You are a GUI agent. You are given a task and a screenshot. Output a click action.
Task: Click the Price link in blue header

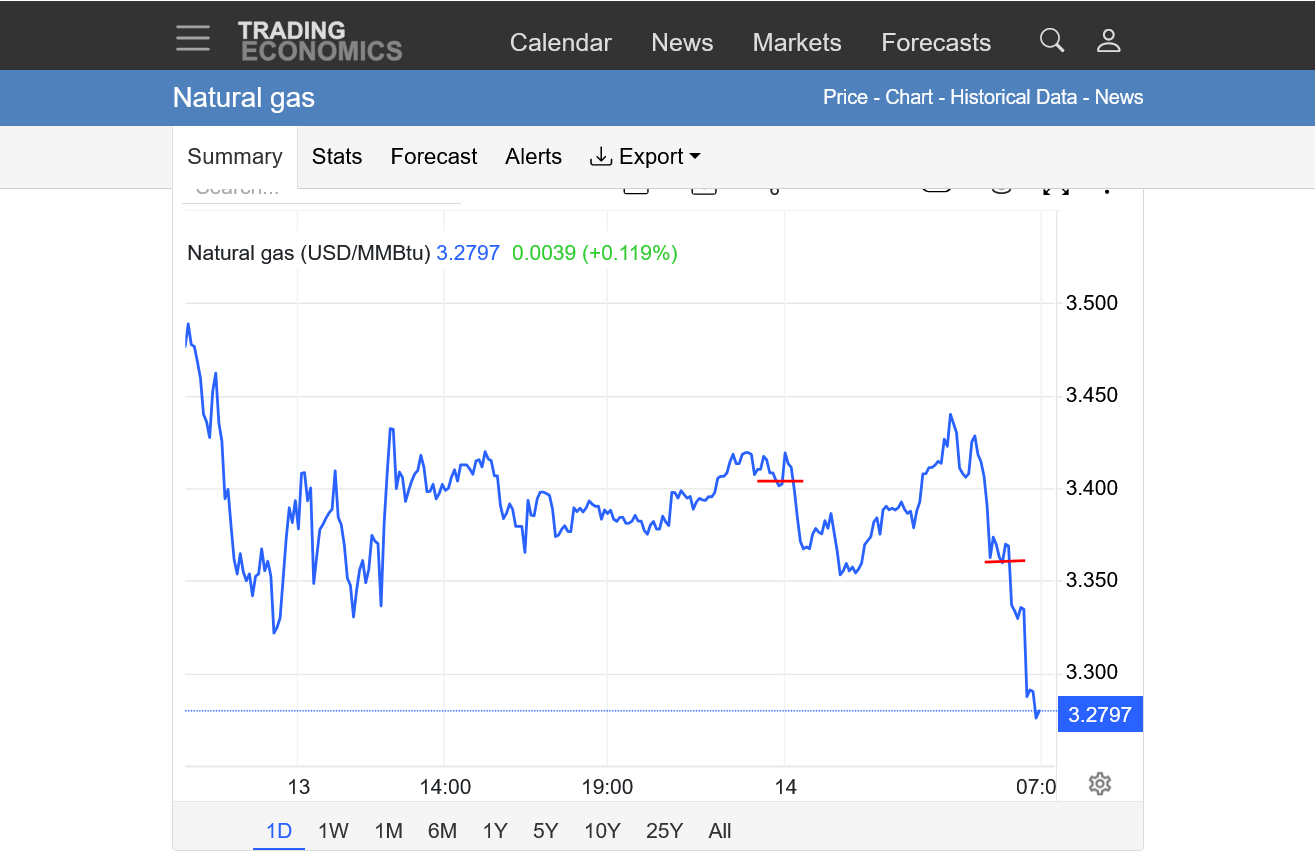[x=845, y=97]
